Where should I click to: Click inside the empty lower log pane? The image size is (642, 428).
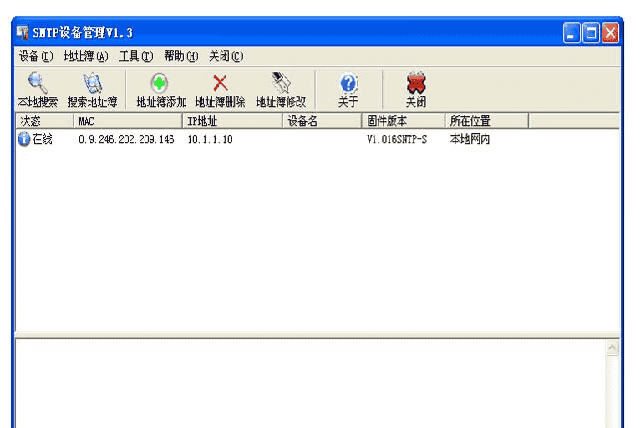point(300,385)
